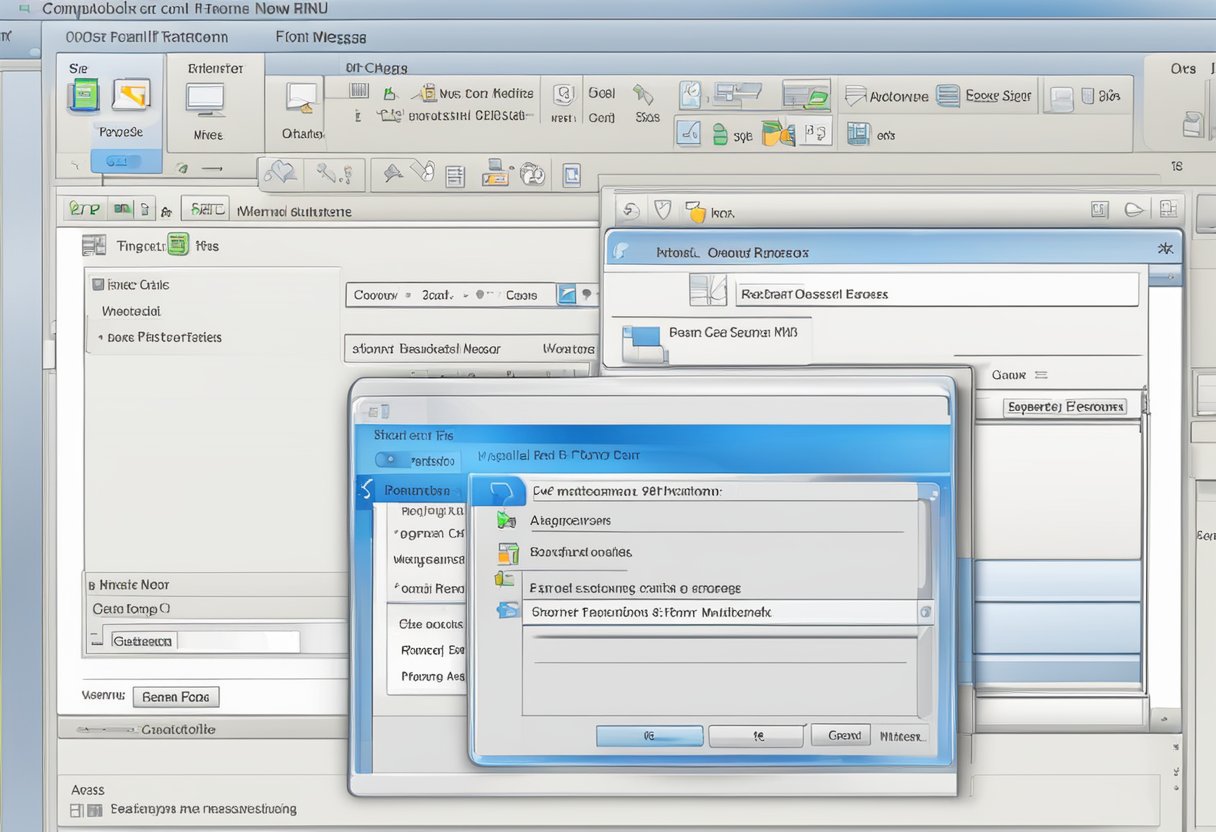1216x832 pixels.
Task: Open the Coouv dropdown combo box
Action: (460, 295)
